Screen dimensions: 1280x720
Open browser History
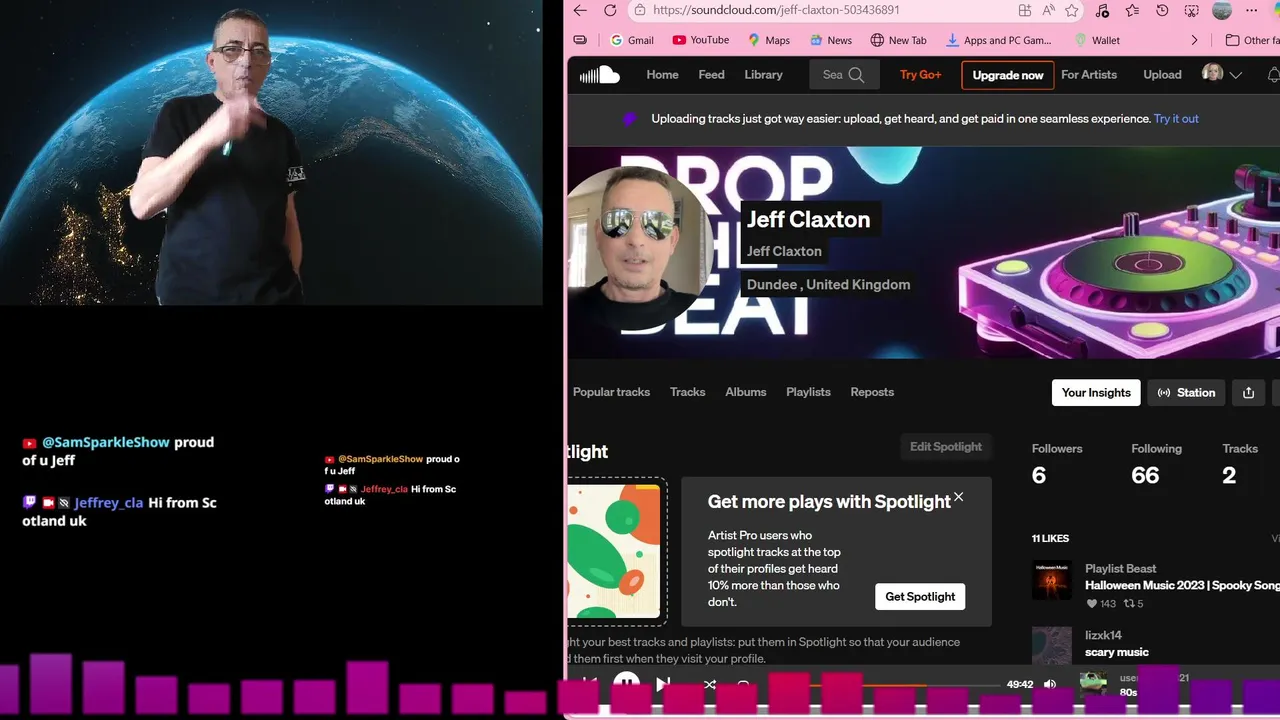pyautogui.click(x=1162, y=10)
